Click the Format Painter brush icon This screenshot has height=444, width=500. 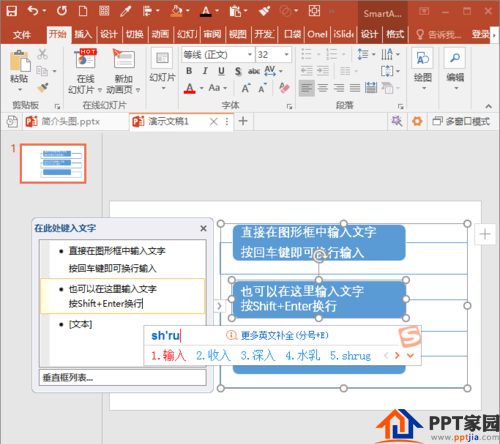point(43,88)
